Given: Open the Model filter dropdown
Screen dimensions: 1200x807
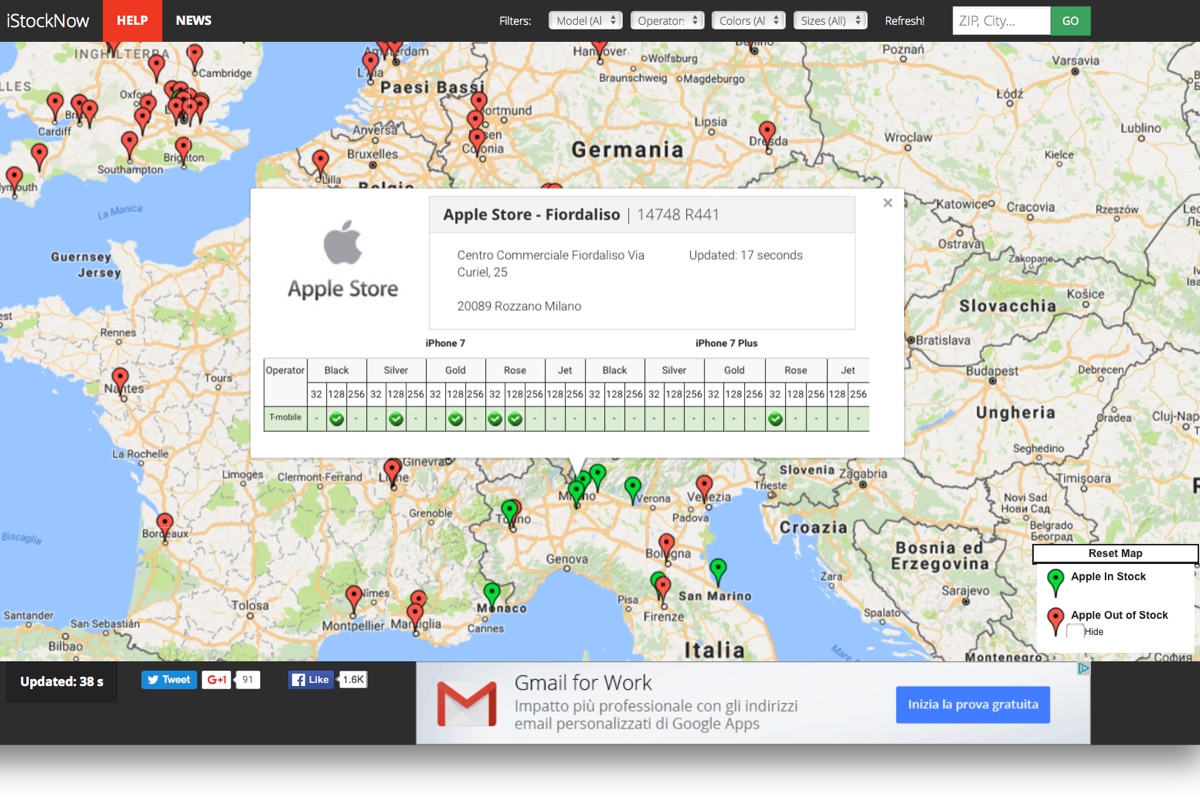Looking at the screenshot, I should coord(585,21).
